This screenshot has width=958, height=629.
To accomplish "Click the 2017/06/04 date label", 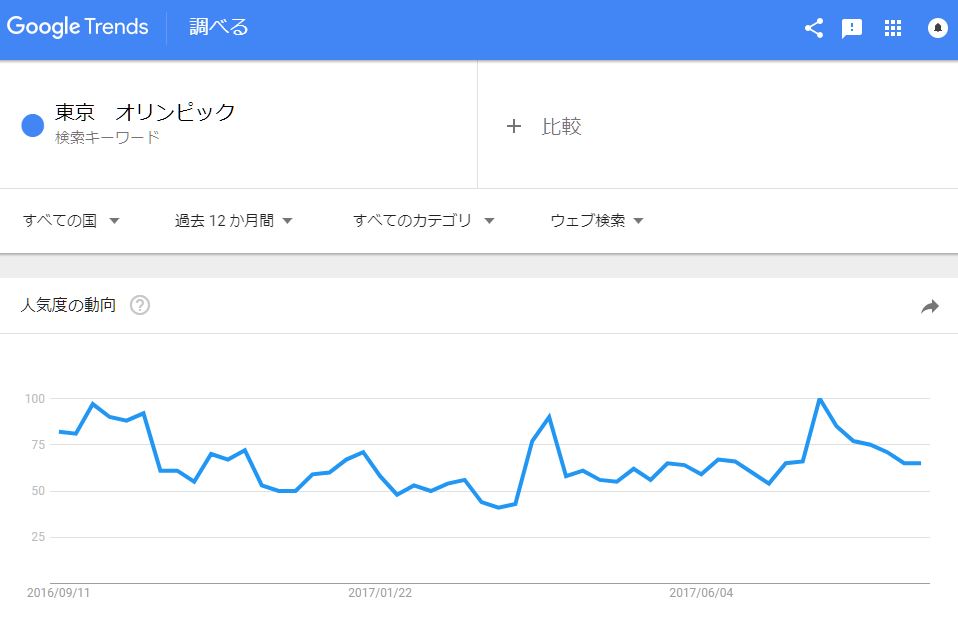I will coord(701,593).
